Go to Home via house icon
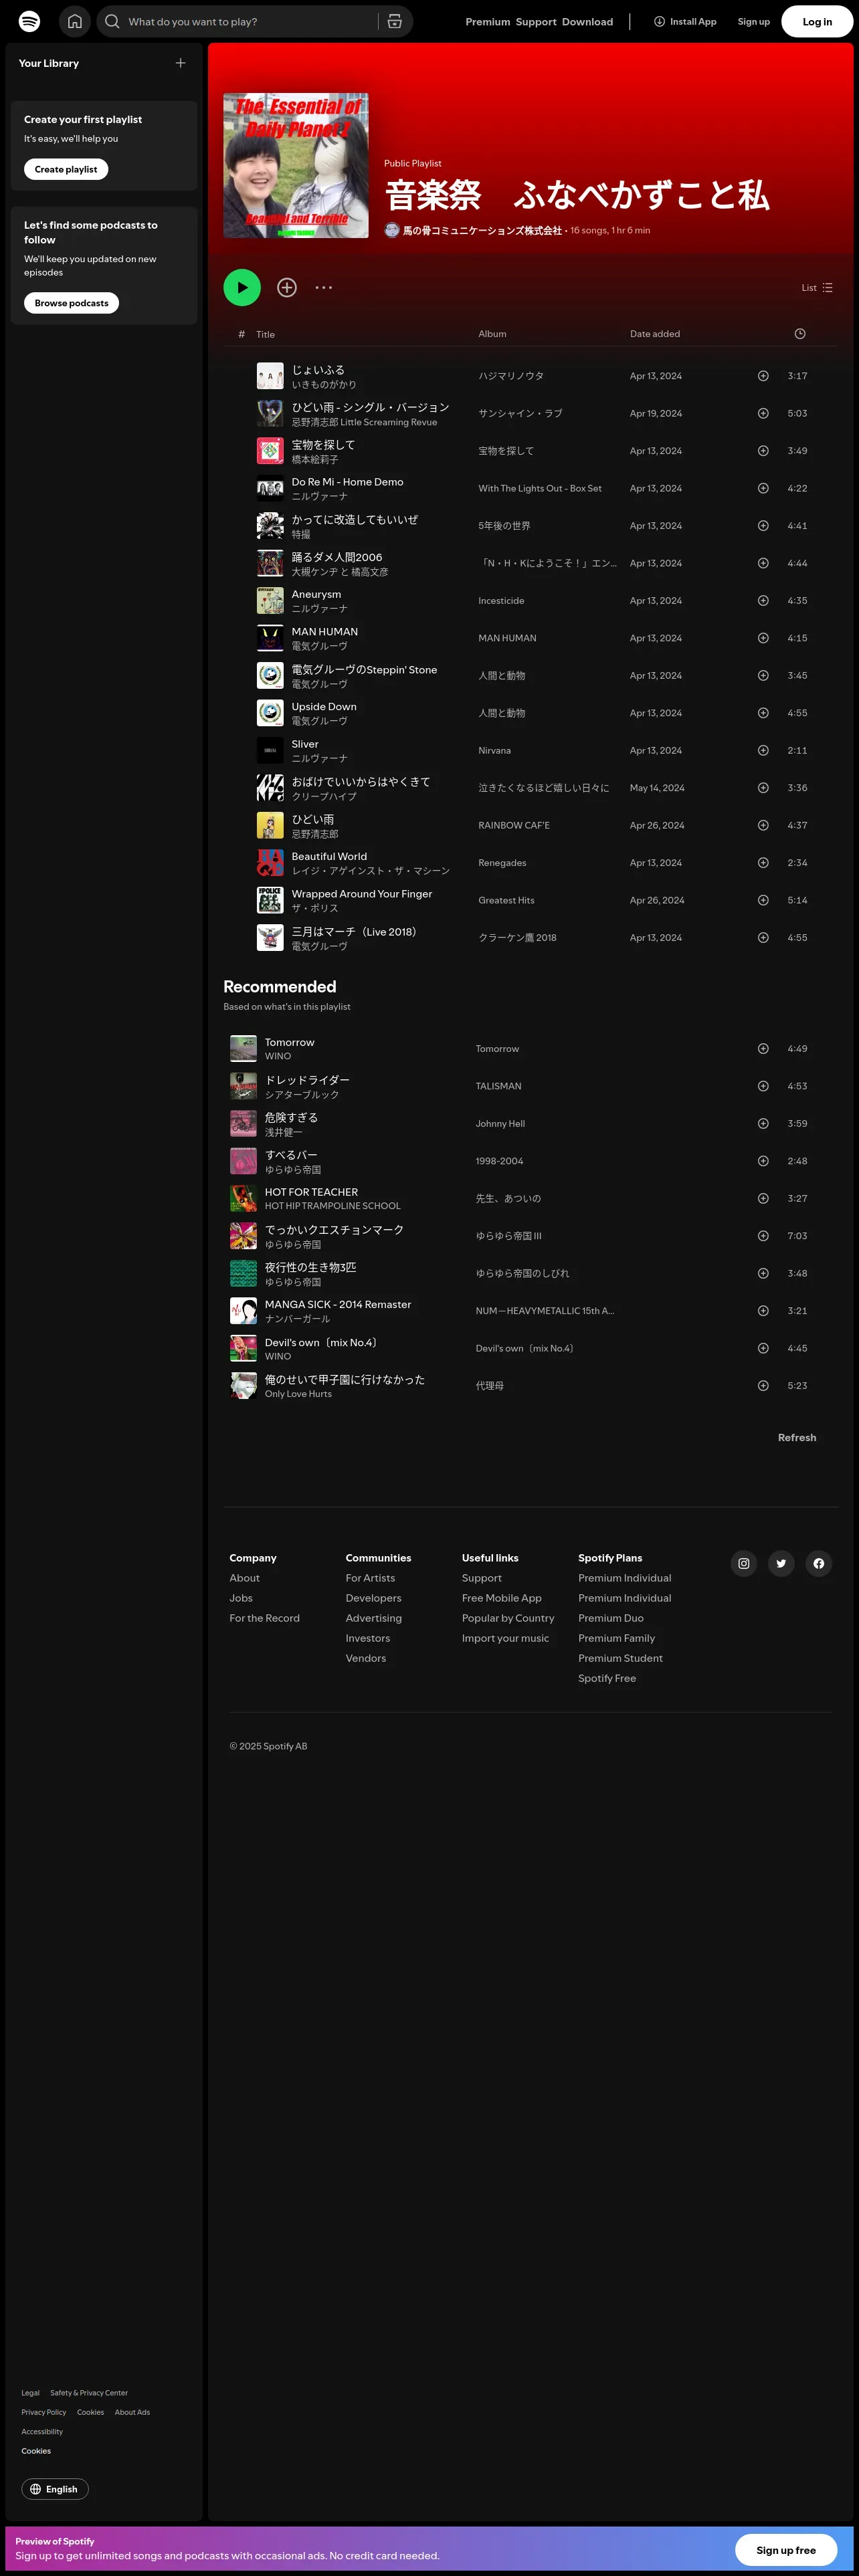Viewport: 859px width, 2576px height. click(75, 21)
